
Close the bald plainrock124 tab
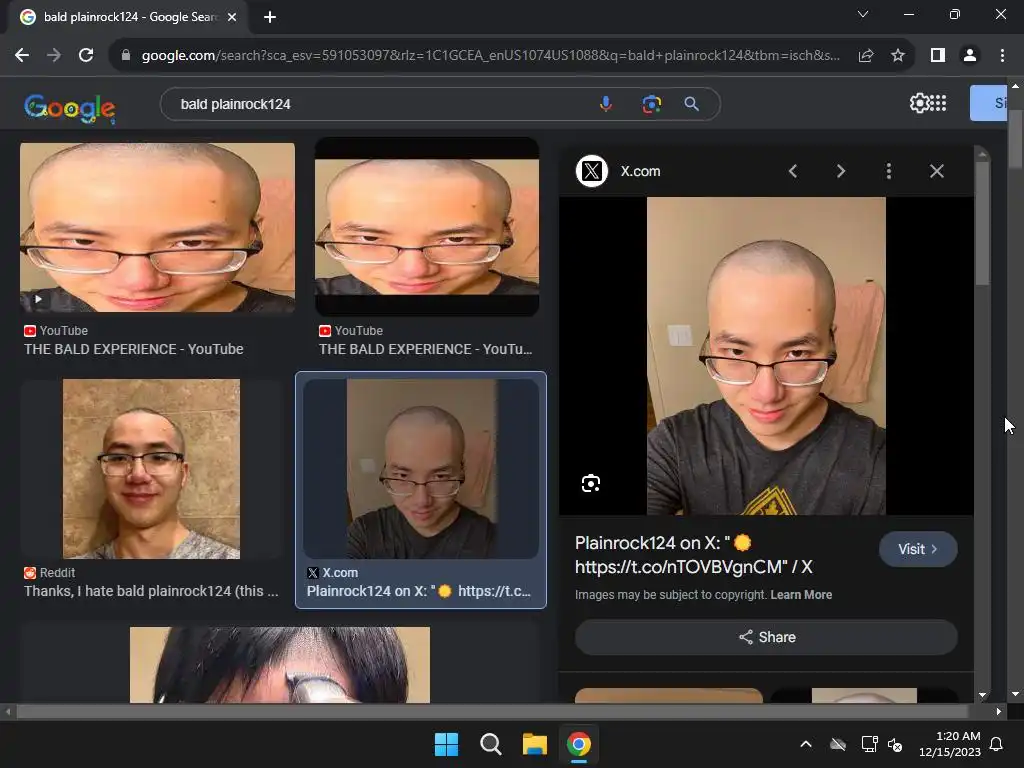(x=232, y=17)
